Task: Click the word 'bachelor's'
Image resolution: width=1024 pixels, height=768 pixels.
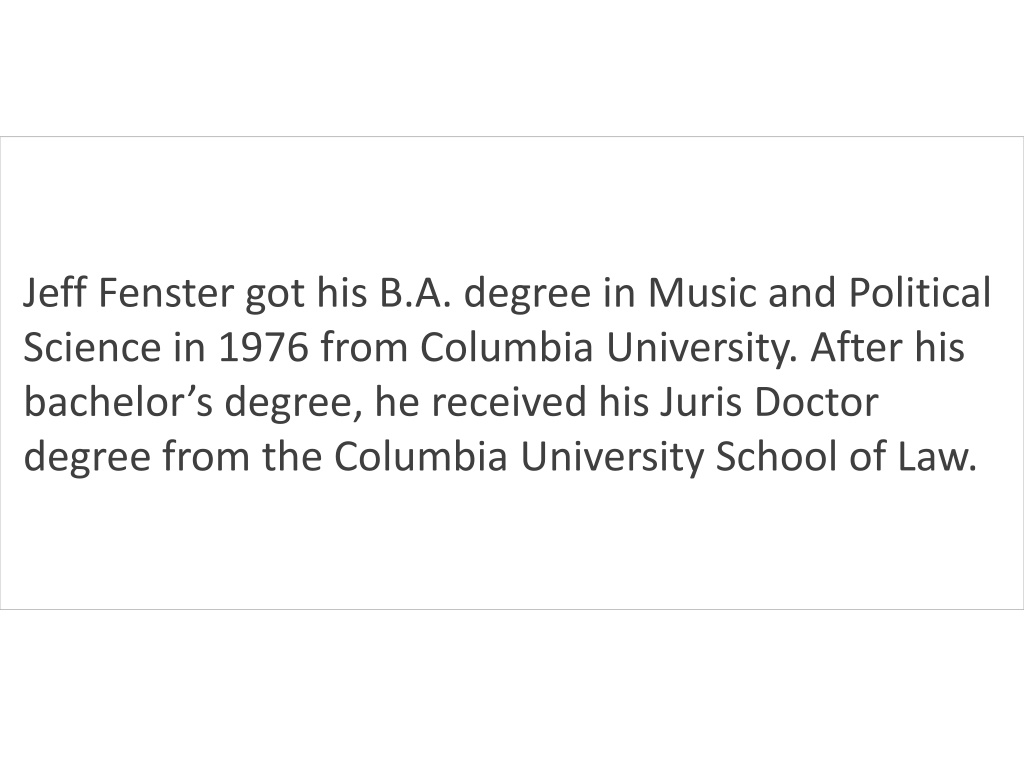Action: pyautogui.click(x=118, y=402)
